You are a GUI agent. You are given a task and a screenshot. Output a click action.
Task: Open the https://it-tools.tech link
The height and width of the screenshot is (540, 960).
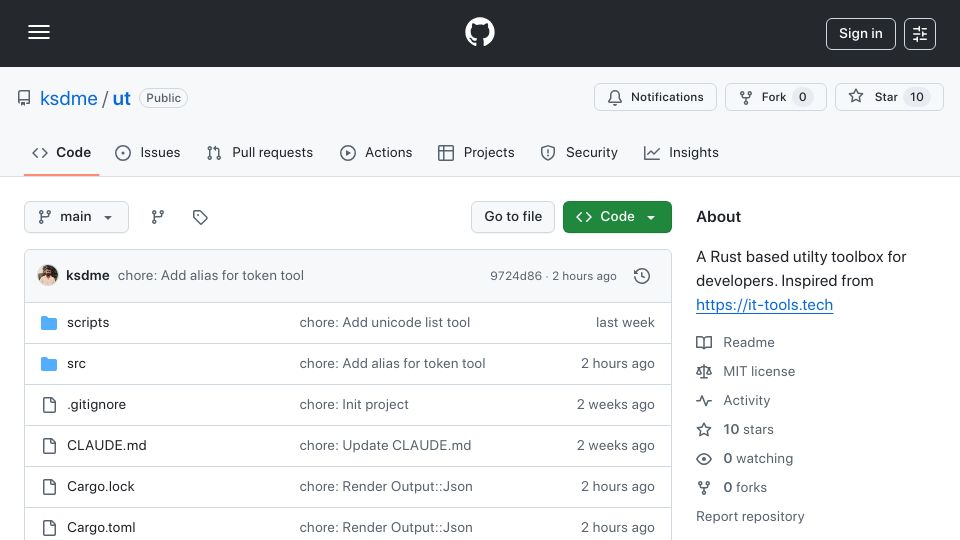[x=764, y=305]
